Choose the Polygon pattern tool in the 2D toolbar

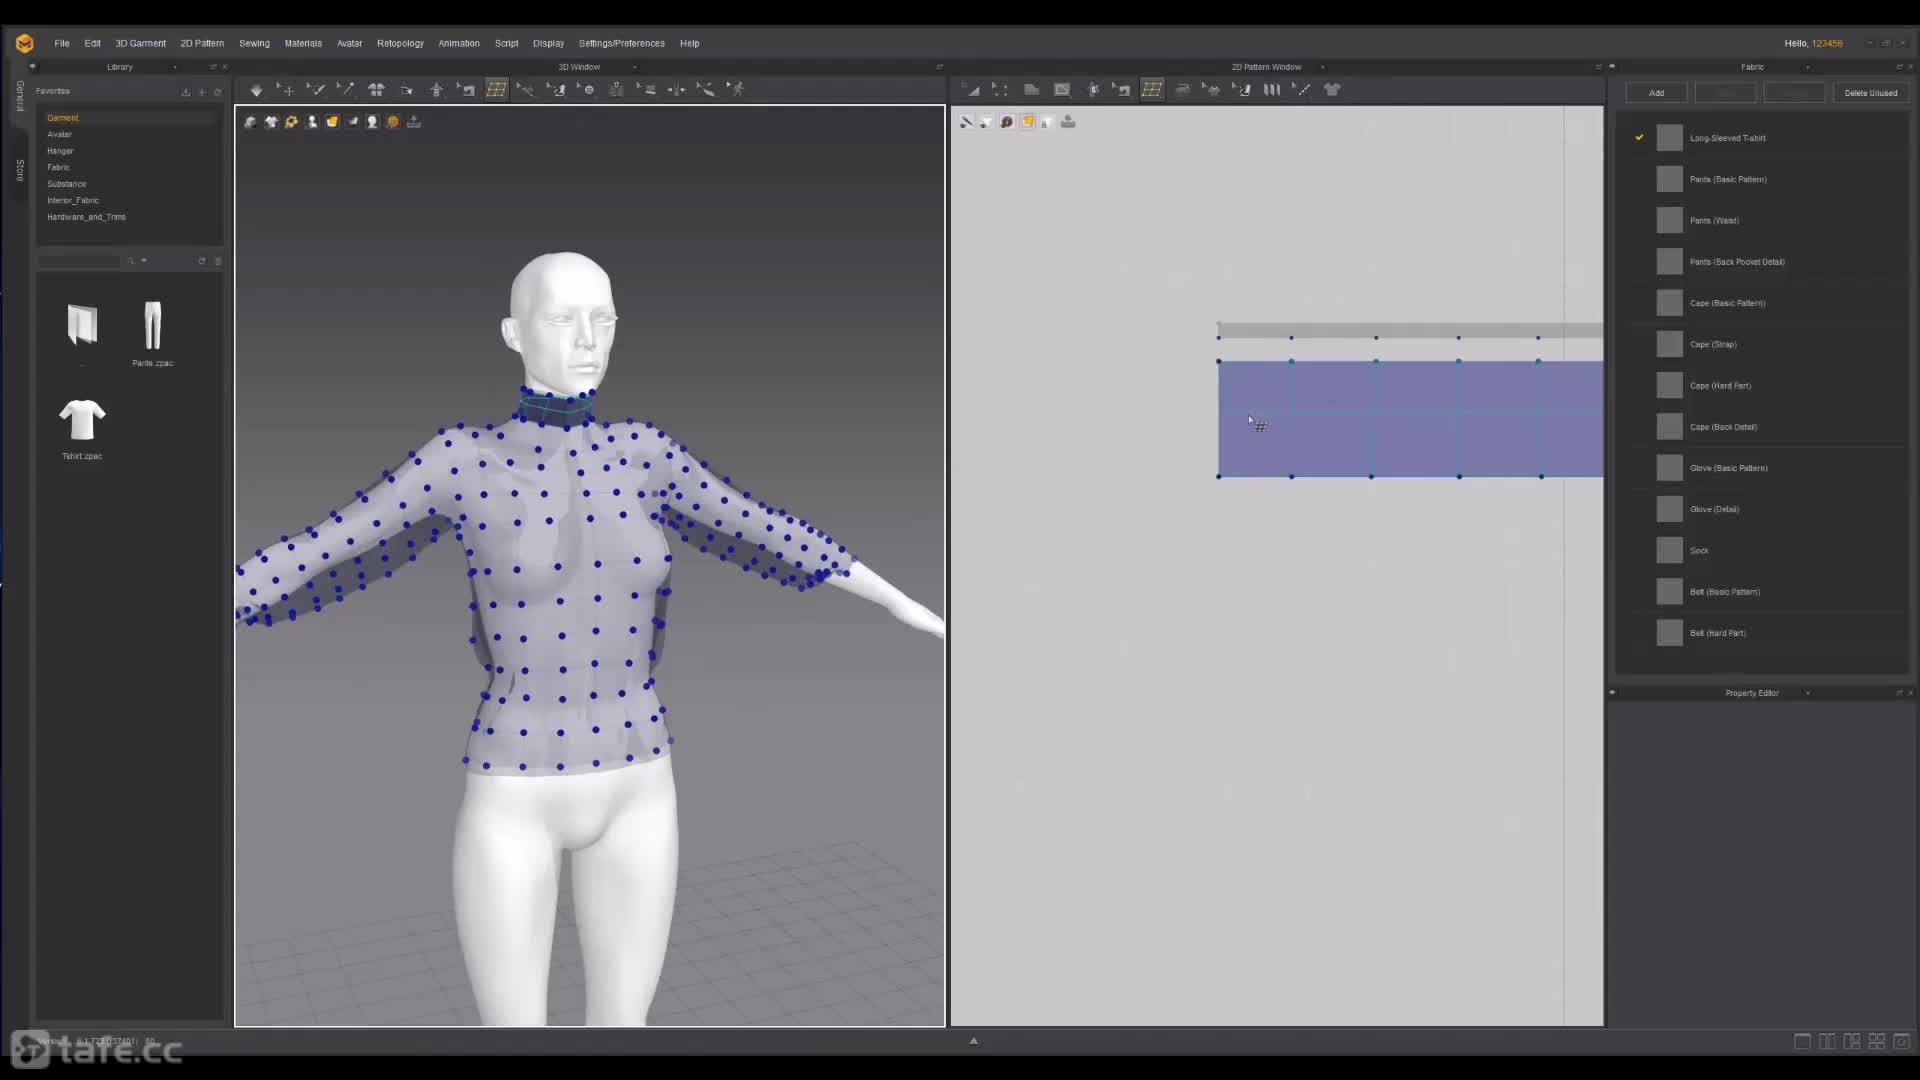click(x=1031, y=90)
